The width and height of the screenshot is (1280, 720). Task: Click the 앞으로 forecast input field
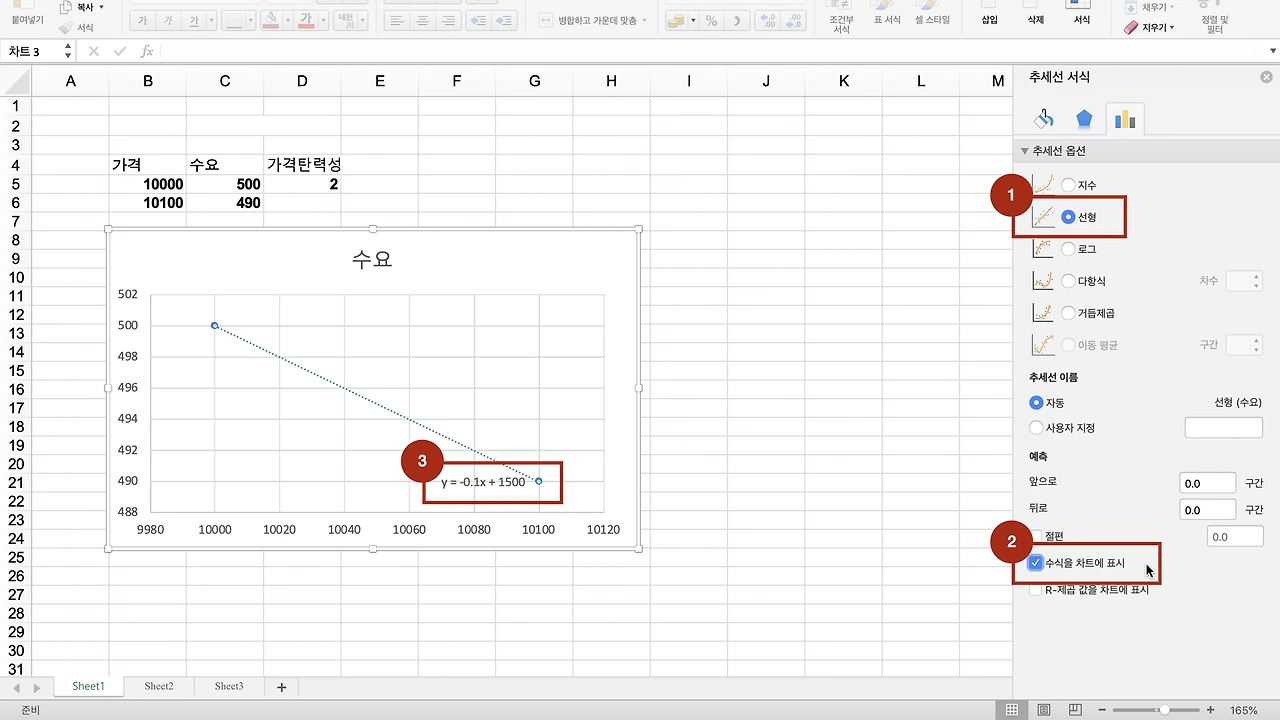[x=1207, y=481]
